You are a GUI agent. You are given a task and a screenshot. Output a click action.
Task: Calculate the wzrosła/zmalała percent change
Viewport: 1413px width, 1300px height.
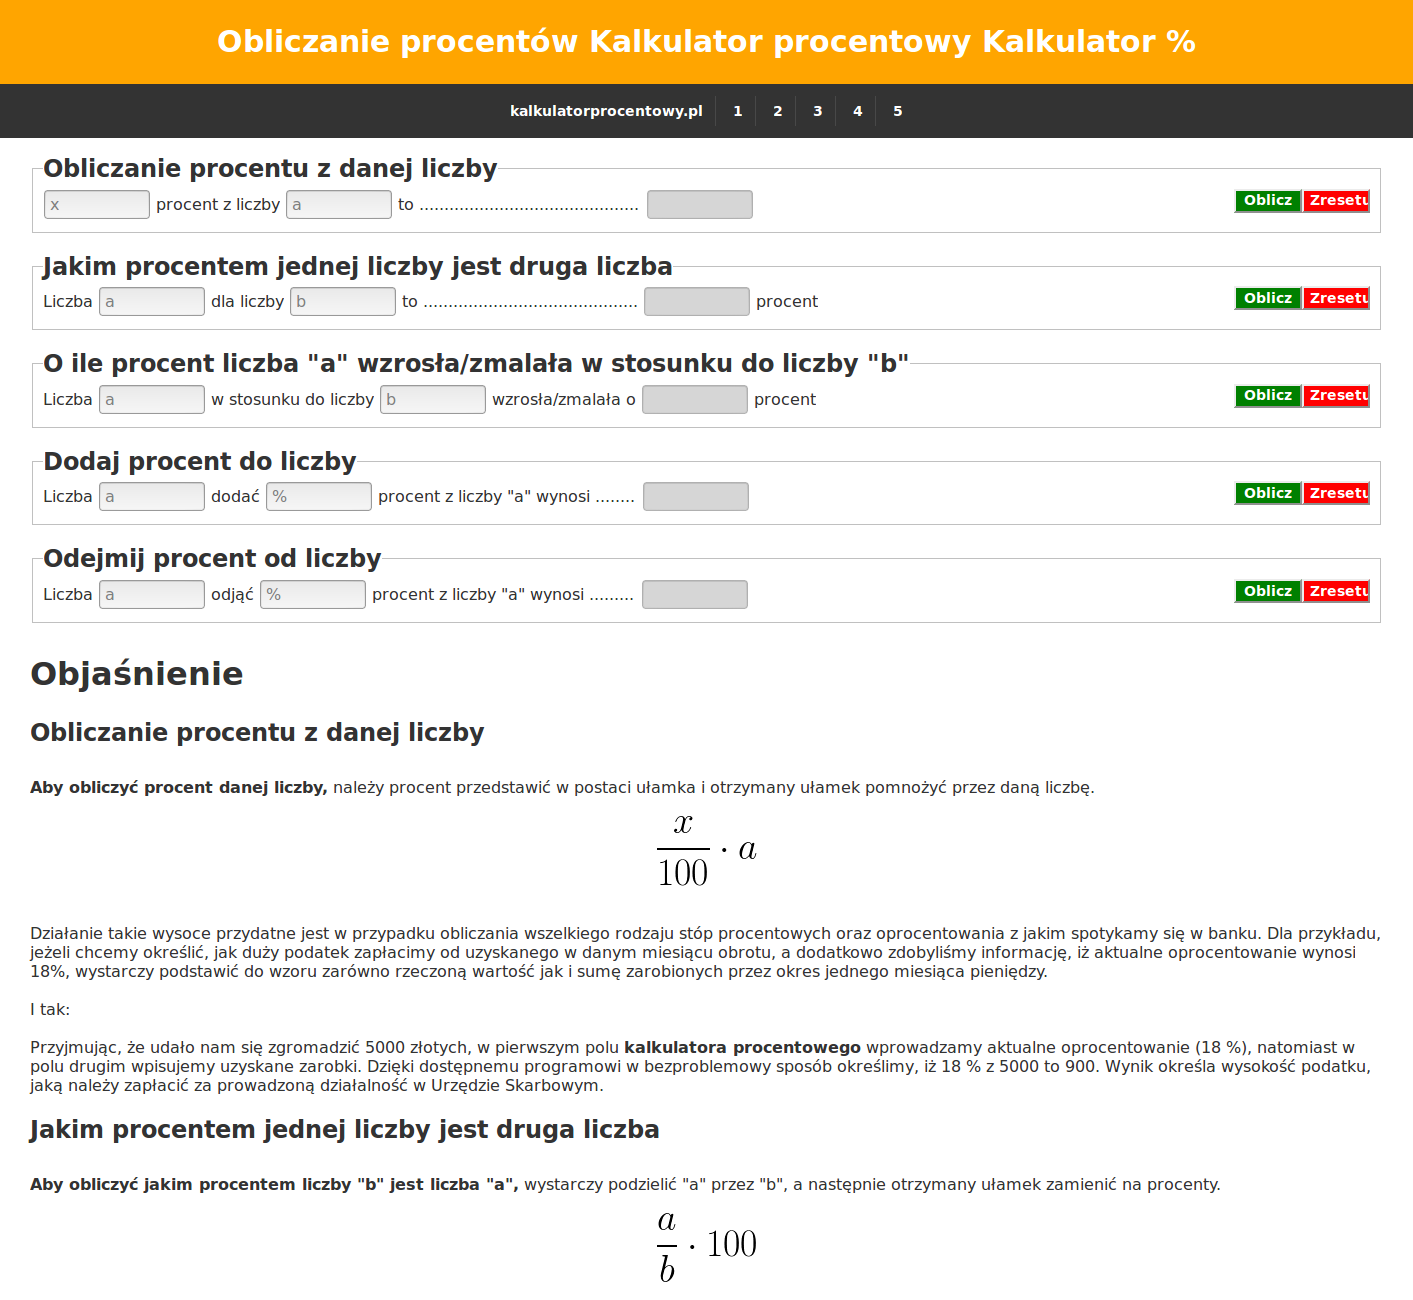pyautogui.click(x=1268, y=396)
